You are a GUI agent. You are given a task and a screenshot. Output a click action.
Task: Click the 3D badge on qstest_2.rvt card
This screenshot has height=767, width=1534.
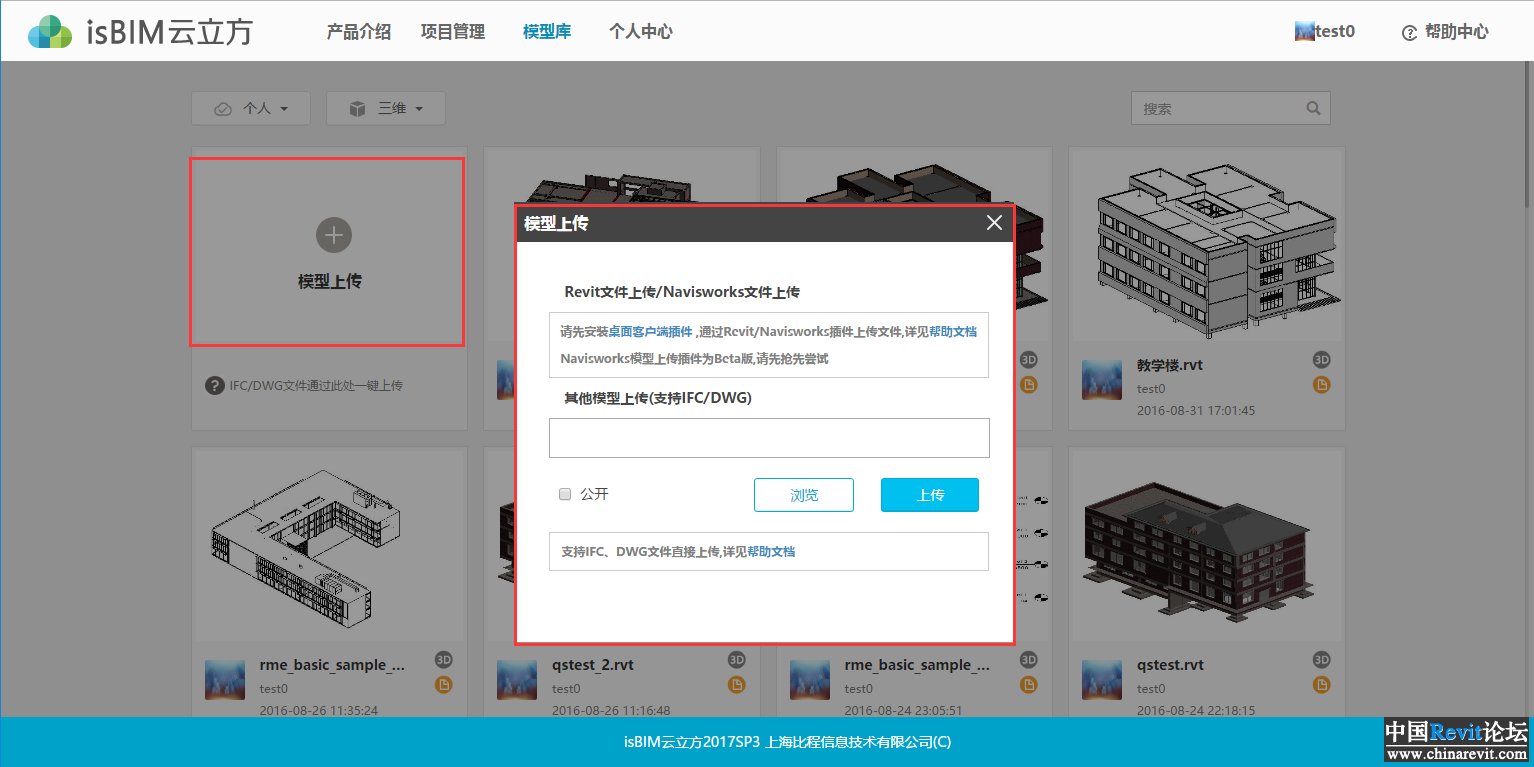click(736, 660)
